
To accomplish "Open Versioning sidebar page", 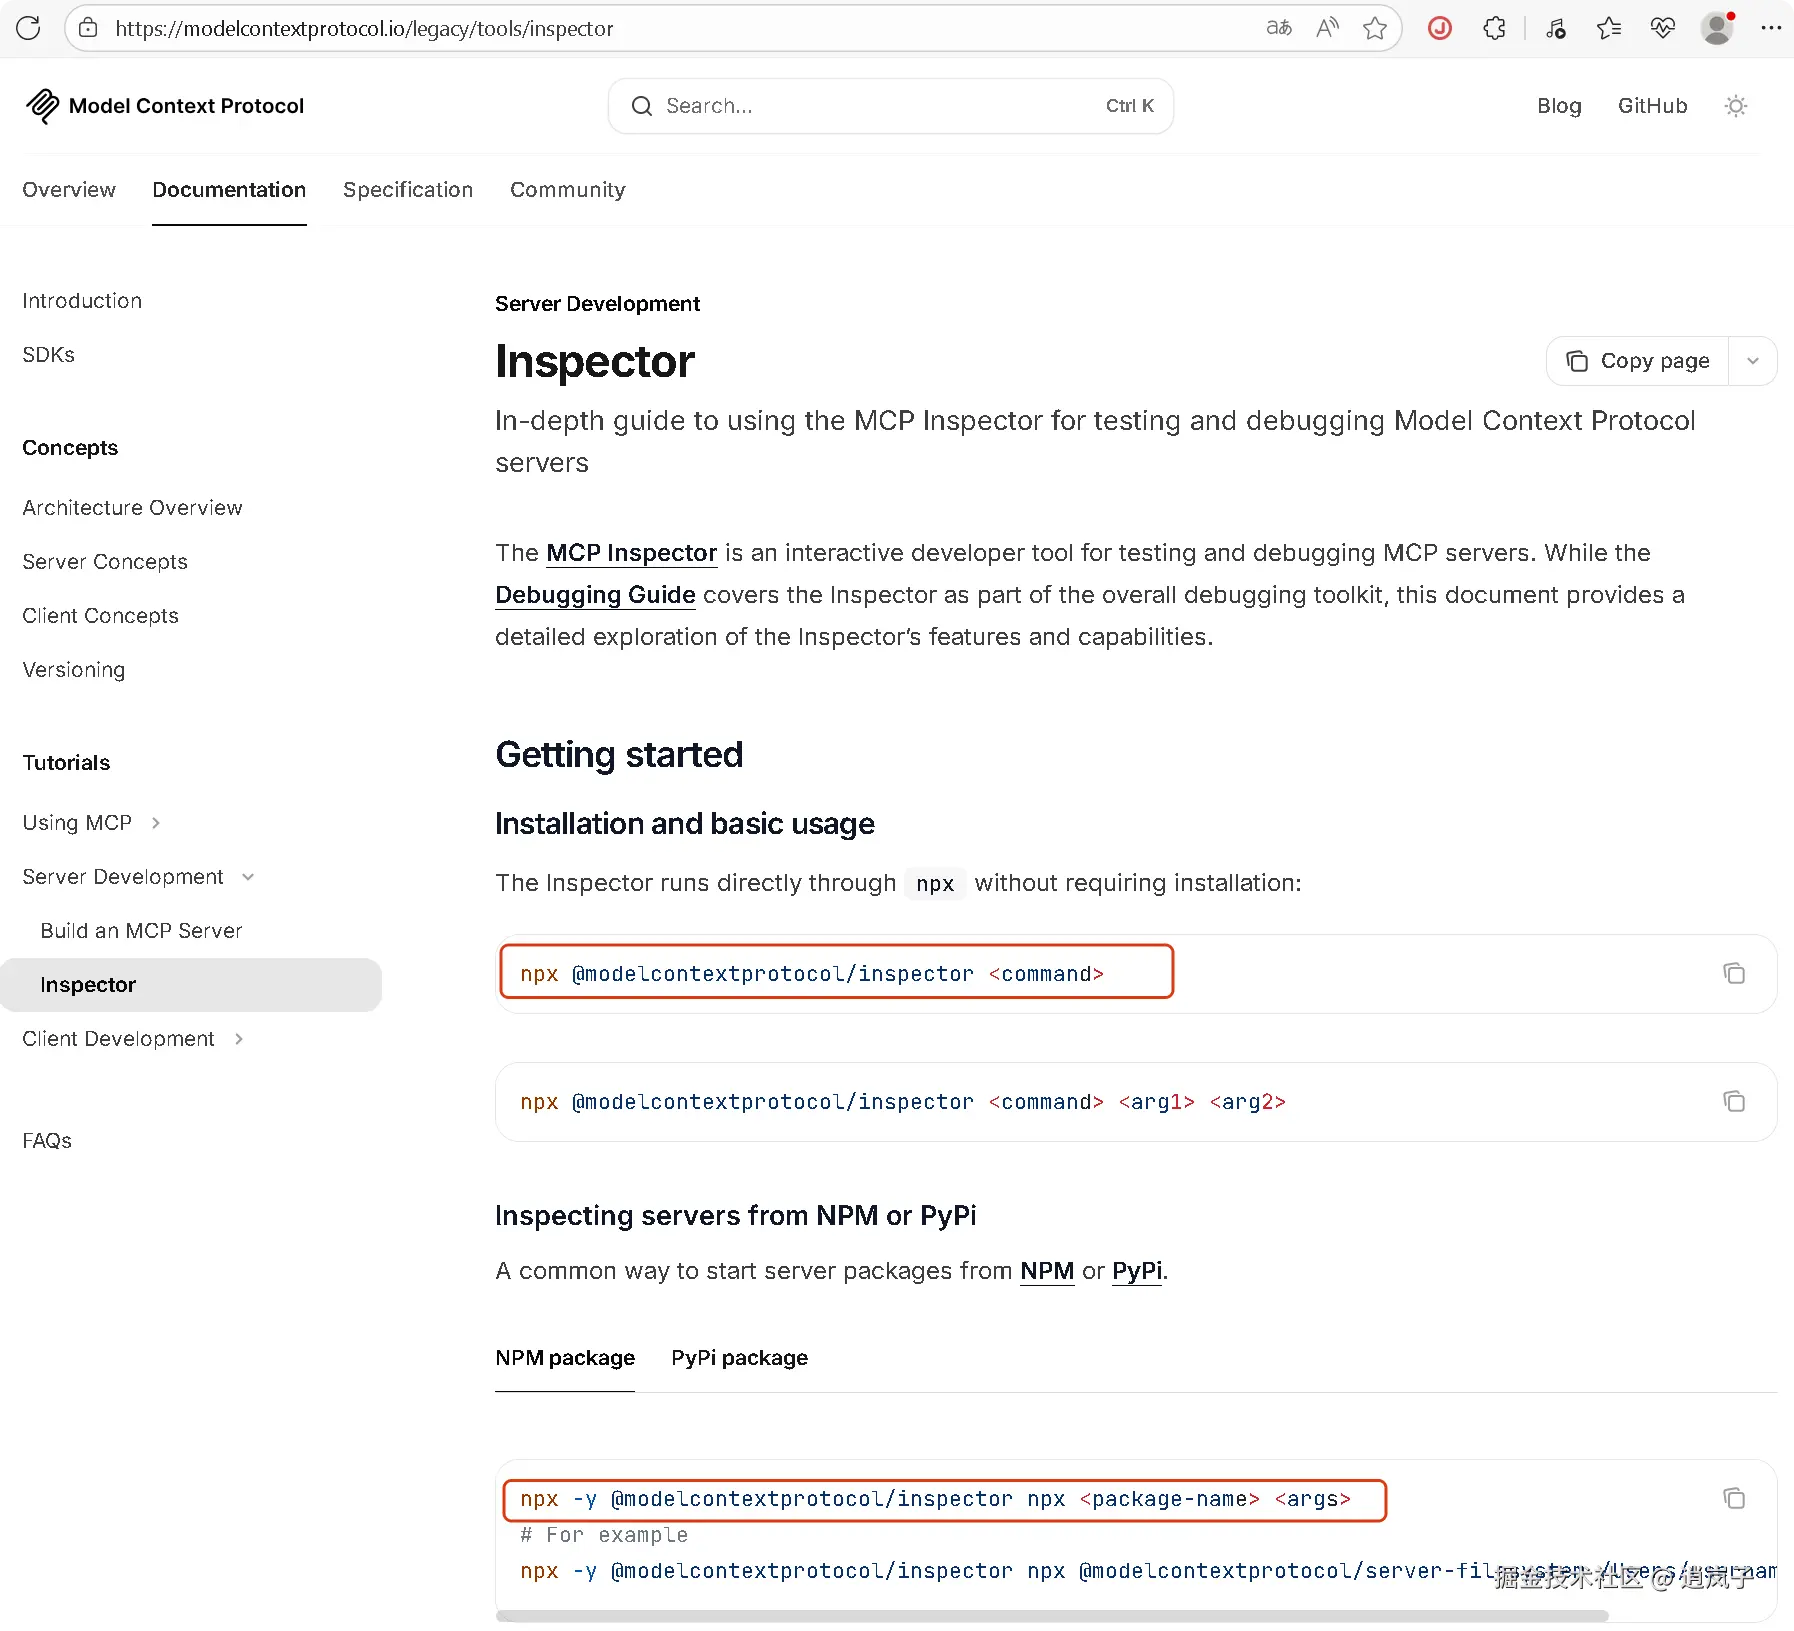I will point(74,670).
